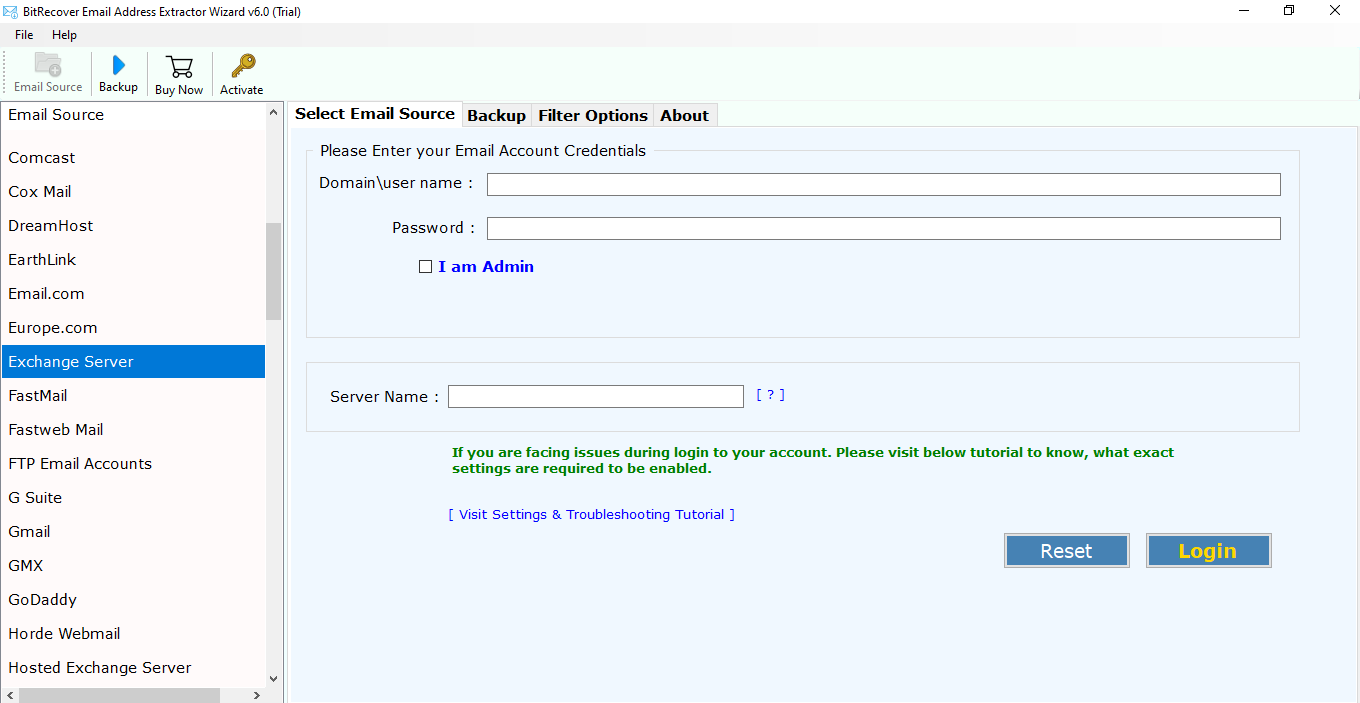Open Visit Settings & Troubleshooting Tutorial link

click(x=591, y=515)
